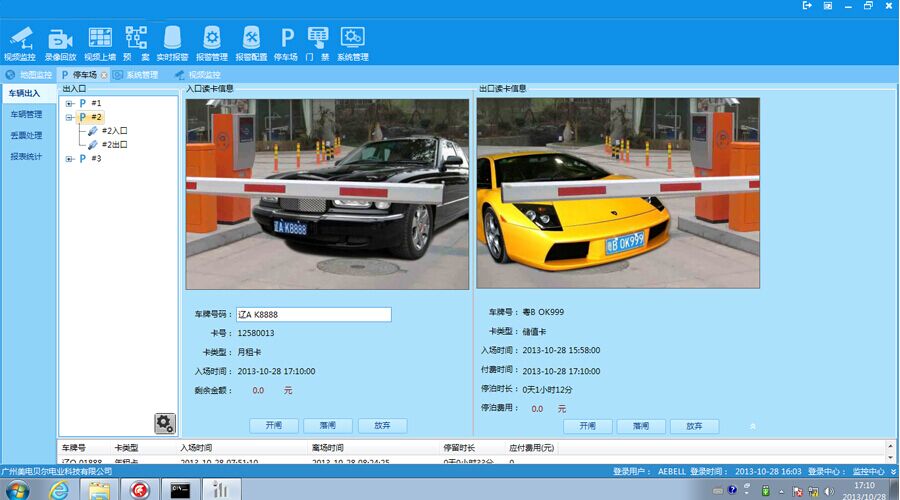Image resolution: width=900 pixels, height=500 pixels.
Task: Click 放弃 button under exit panel
Action: (694, 426)
